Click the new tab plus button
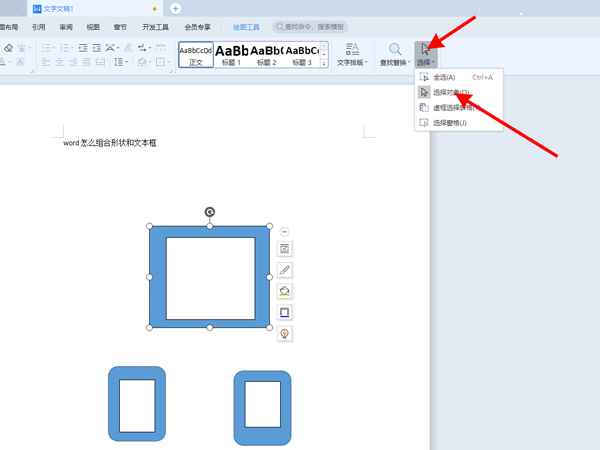Viewport: 600px width, 450px height. (175, 8)
